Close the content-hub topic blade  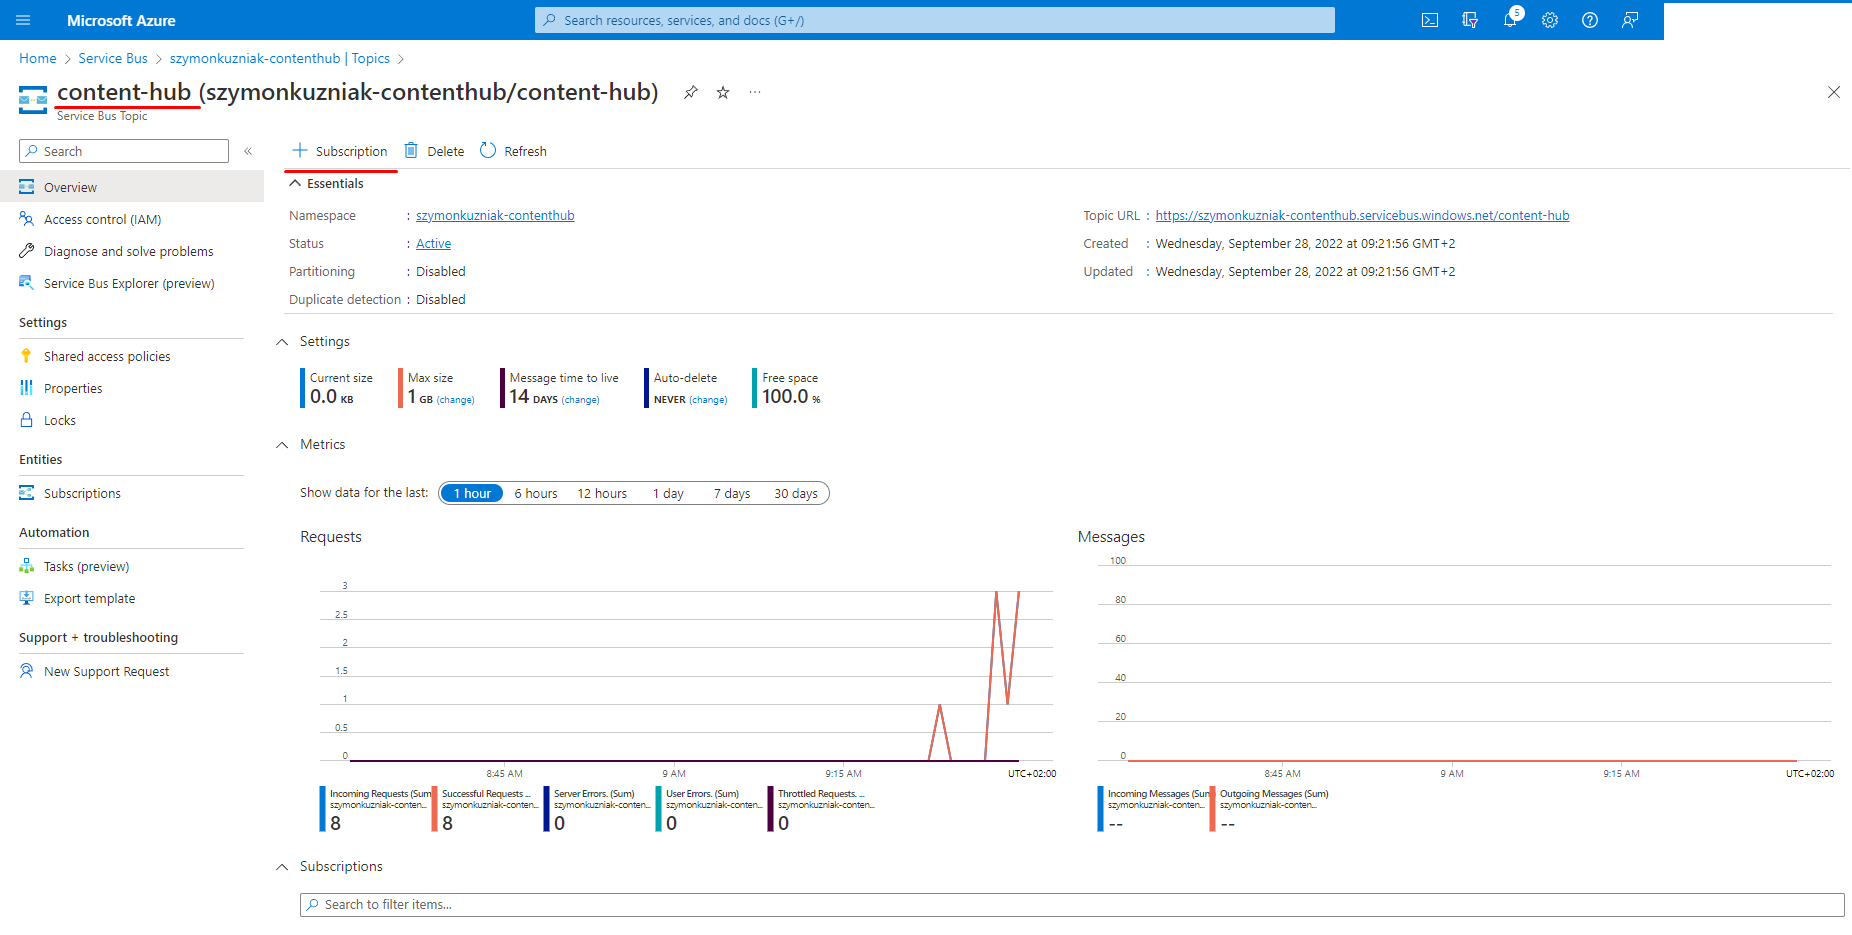pos(1834,92)
